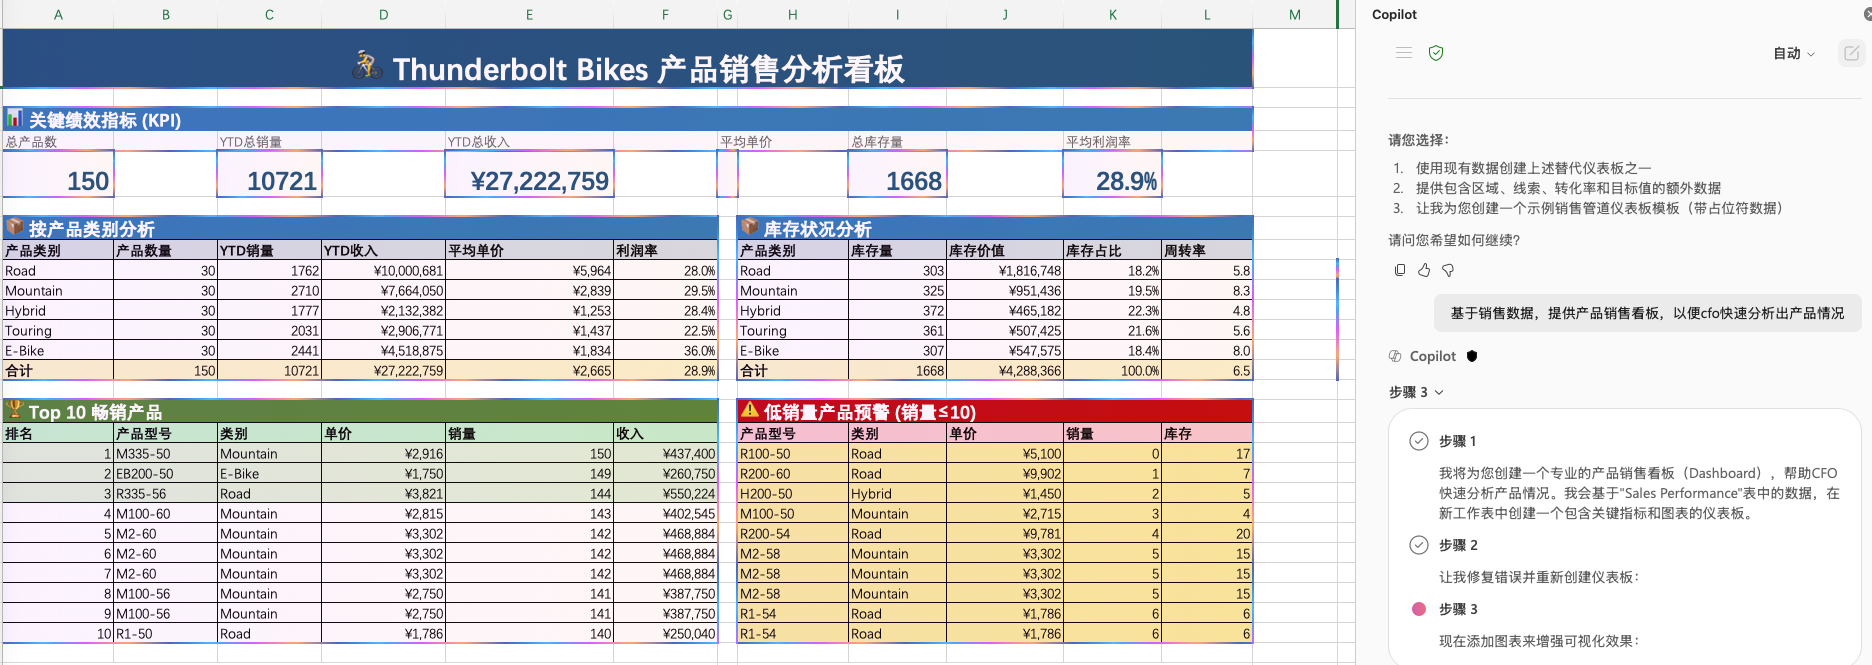Give thumbs down to Copilot response
The image size is (1872, 665).
[1448, 270]
